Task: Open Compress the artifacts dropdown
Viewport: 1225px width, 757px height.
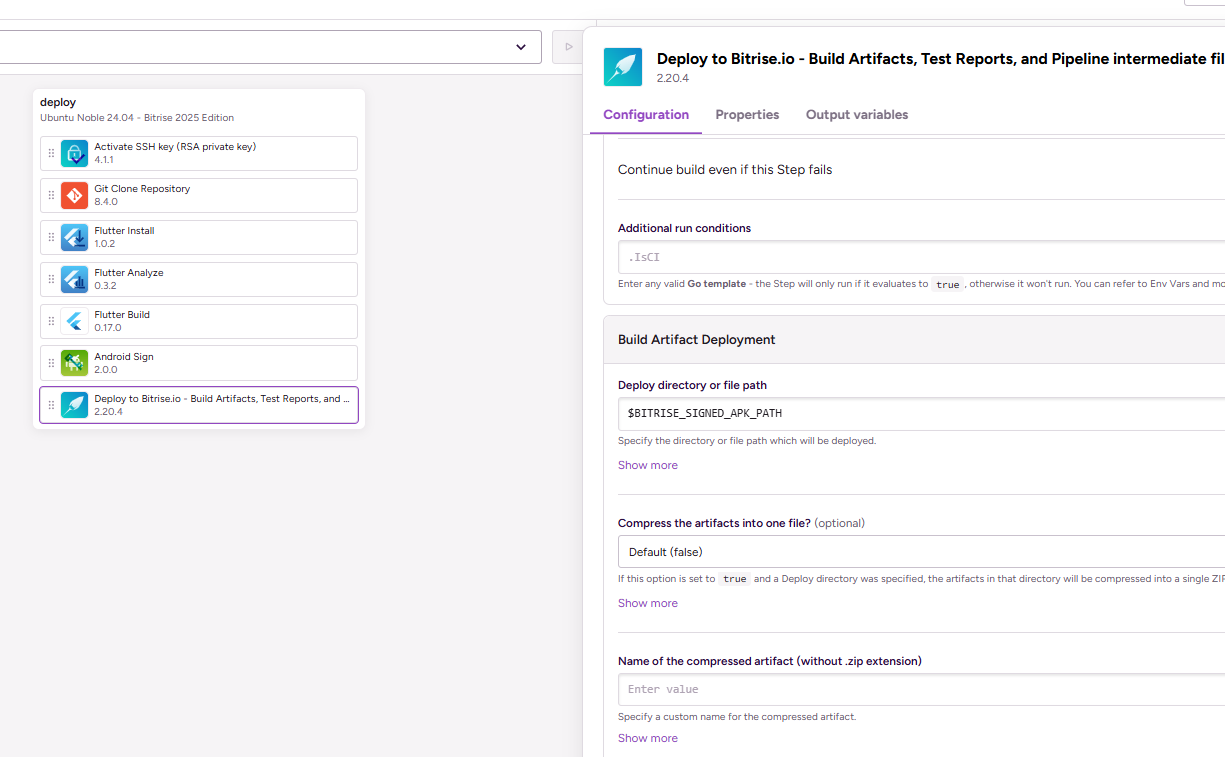Action: [920, 552]
